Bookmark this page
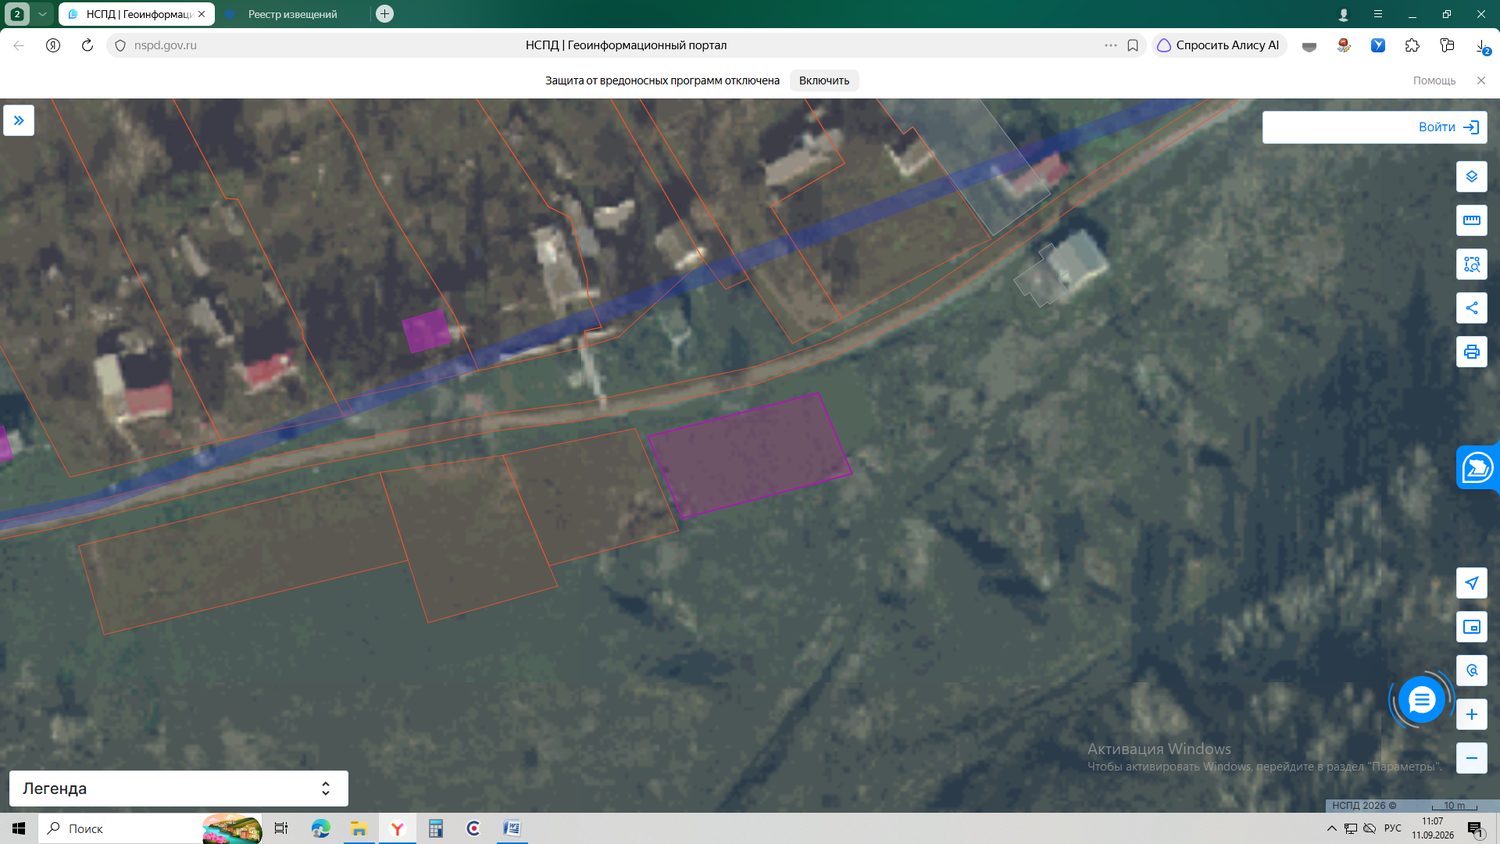1500x844 pixels. [1133, 45]
